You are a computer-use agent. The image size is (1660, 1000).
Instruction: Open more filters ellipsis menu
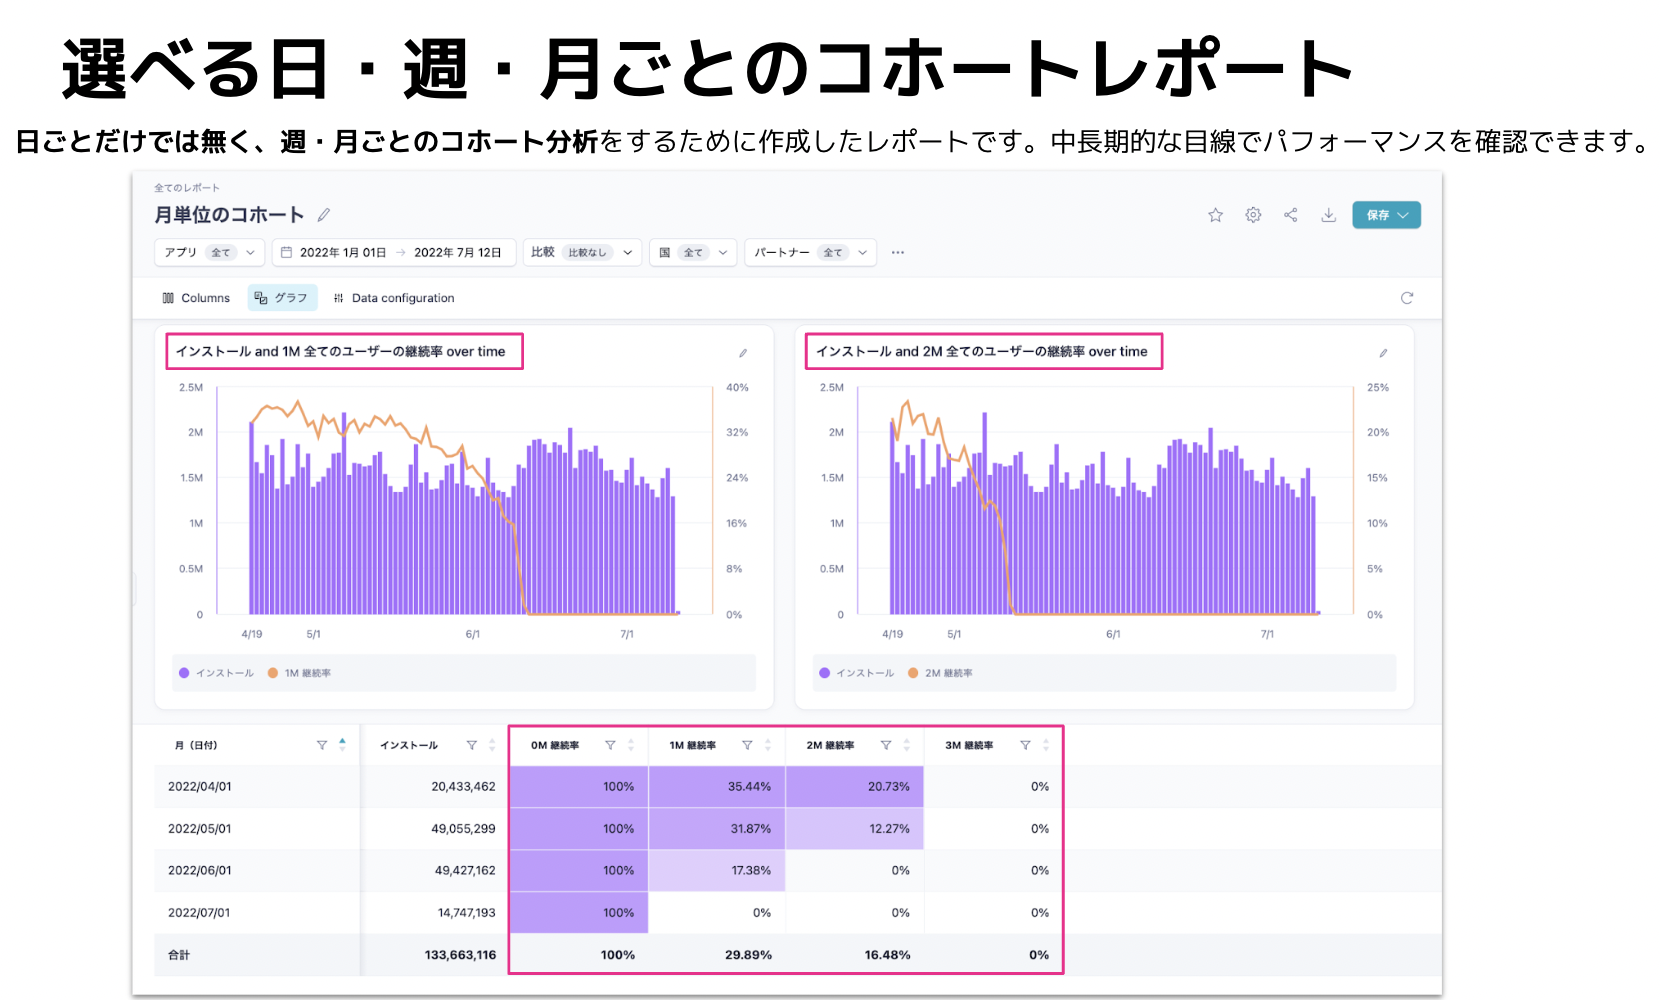[x=898, y=252]
